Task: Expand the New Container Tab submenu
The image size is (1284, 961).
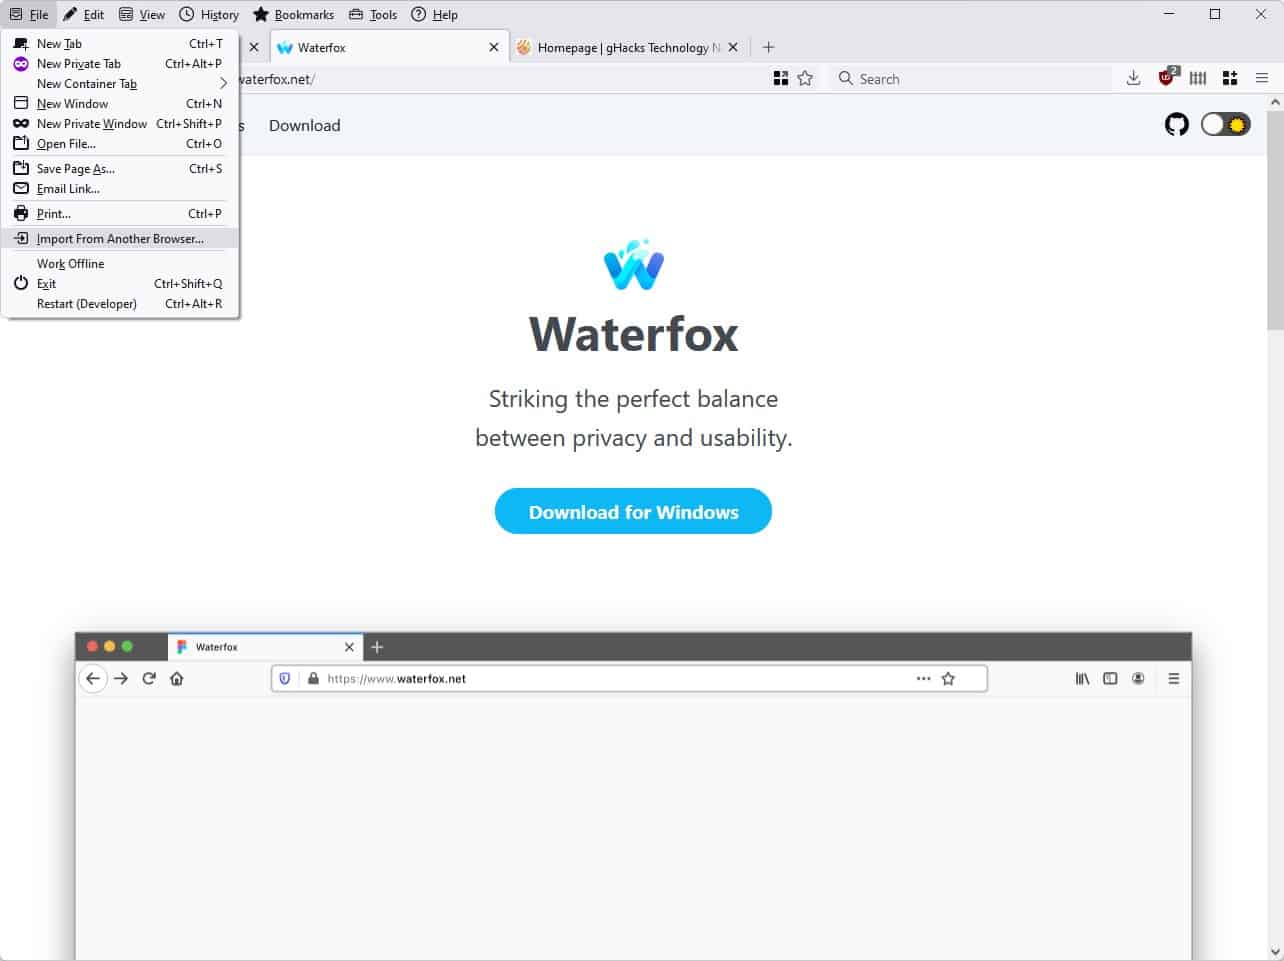Action: pos(87,84)
